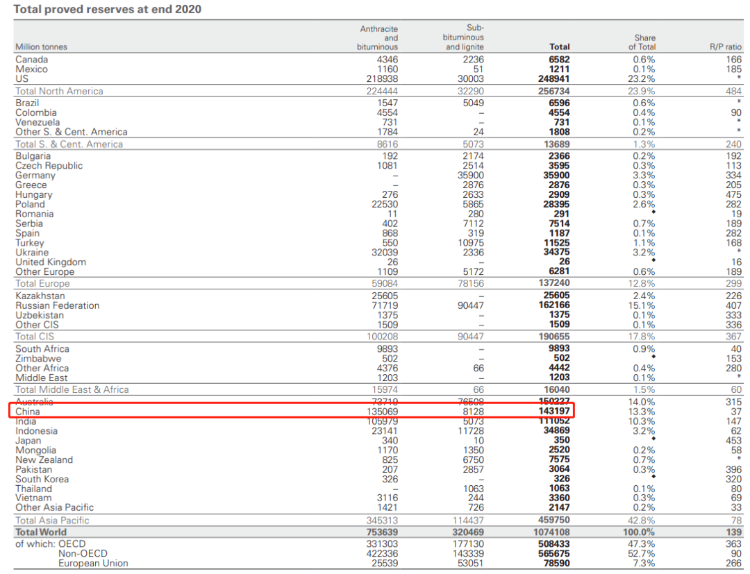This screenshot has height=574, width=750.
Task: Select the 'Total North America' row label
Action: 59,91
